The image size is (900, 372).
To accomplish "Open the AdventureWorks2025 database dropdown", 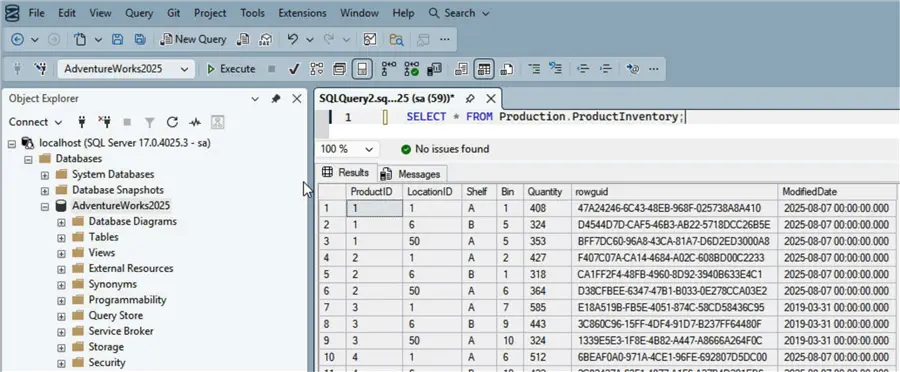I will [184, 69].
